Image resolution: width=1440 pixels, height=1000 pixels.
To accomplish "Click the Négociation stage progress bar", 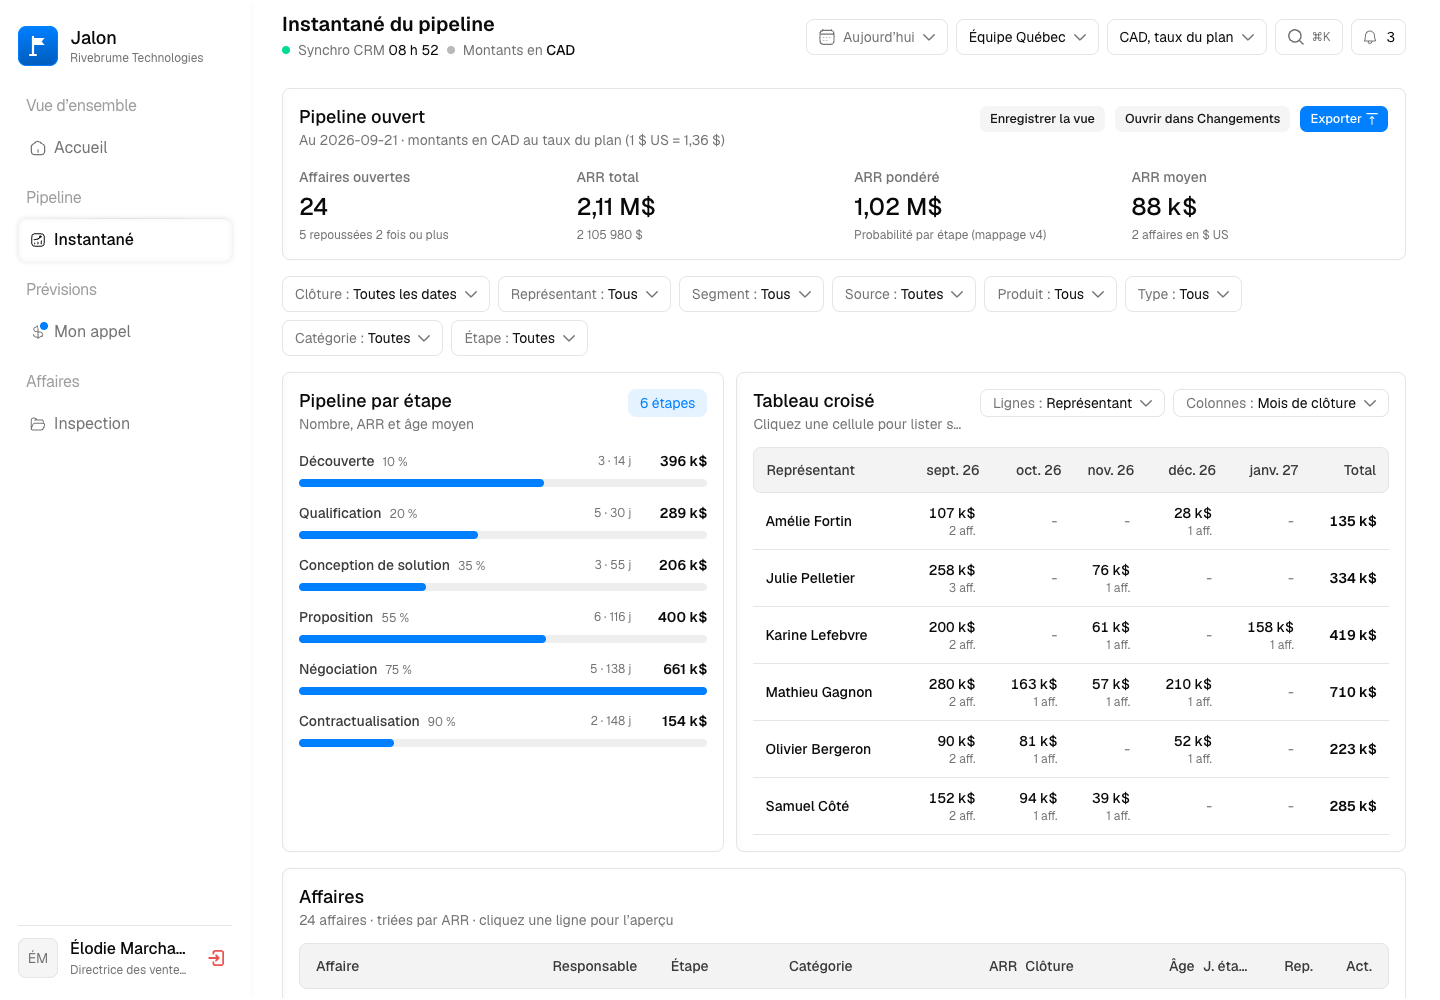I will 503,691.
